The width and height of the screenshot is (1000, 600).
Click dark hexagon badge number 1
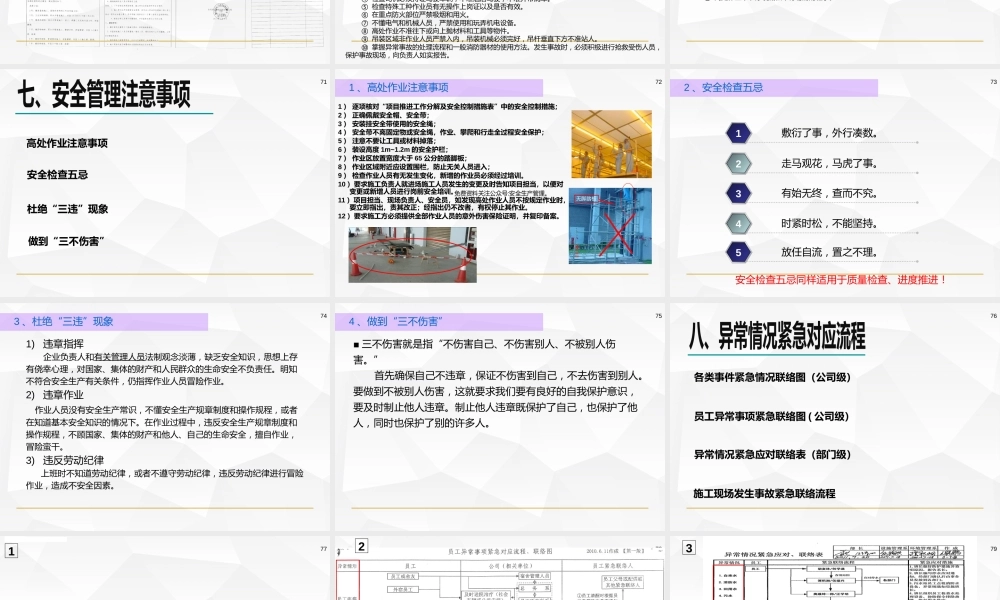pos(739,133)
